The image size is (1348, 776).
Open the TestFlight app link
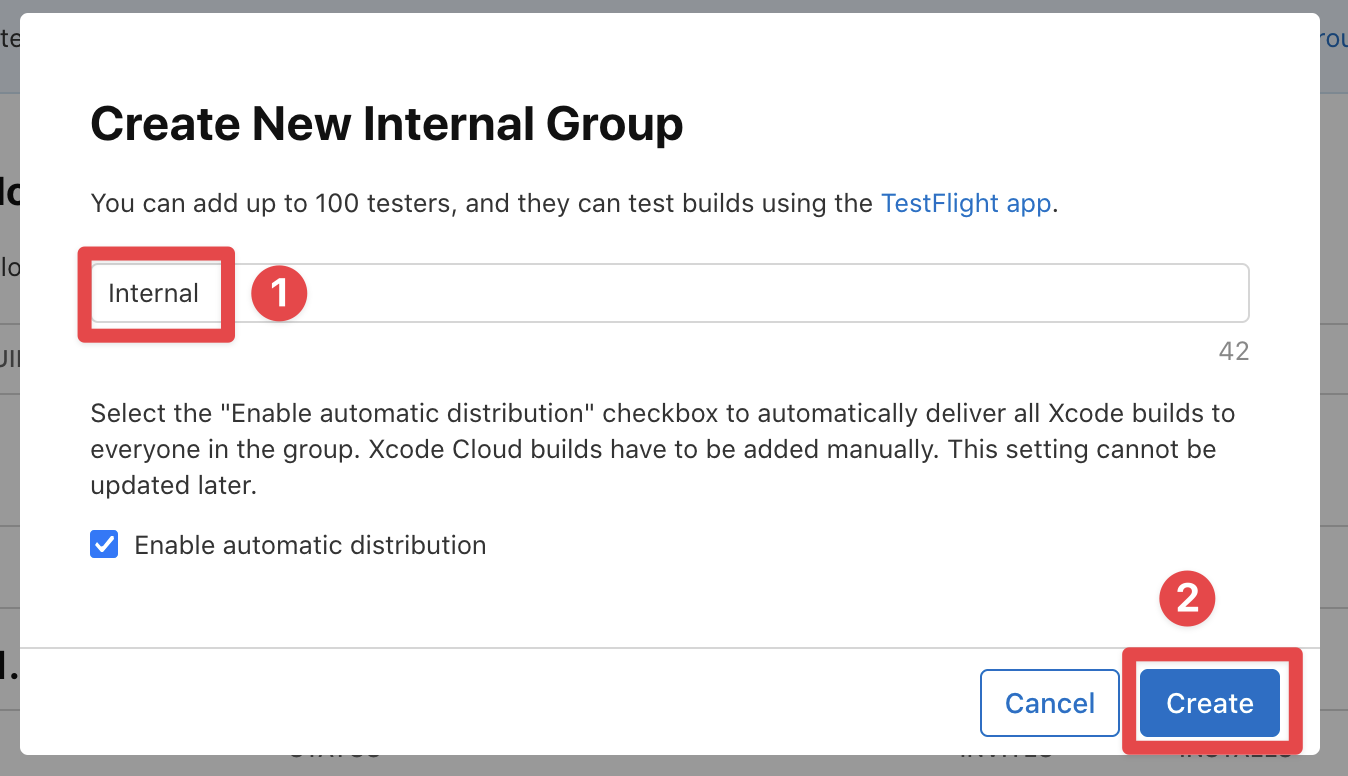pyautogui.click(x=965, y=203)
